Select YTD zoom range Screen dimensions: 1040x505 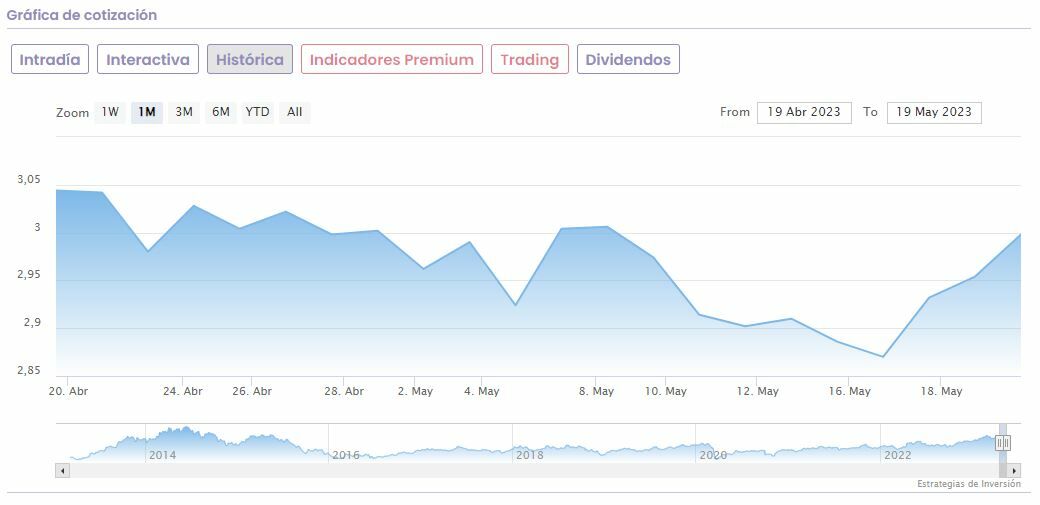tap(257, 112)
